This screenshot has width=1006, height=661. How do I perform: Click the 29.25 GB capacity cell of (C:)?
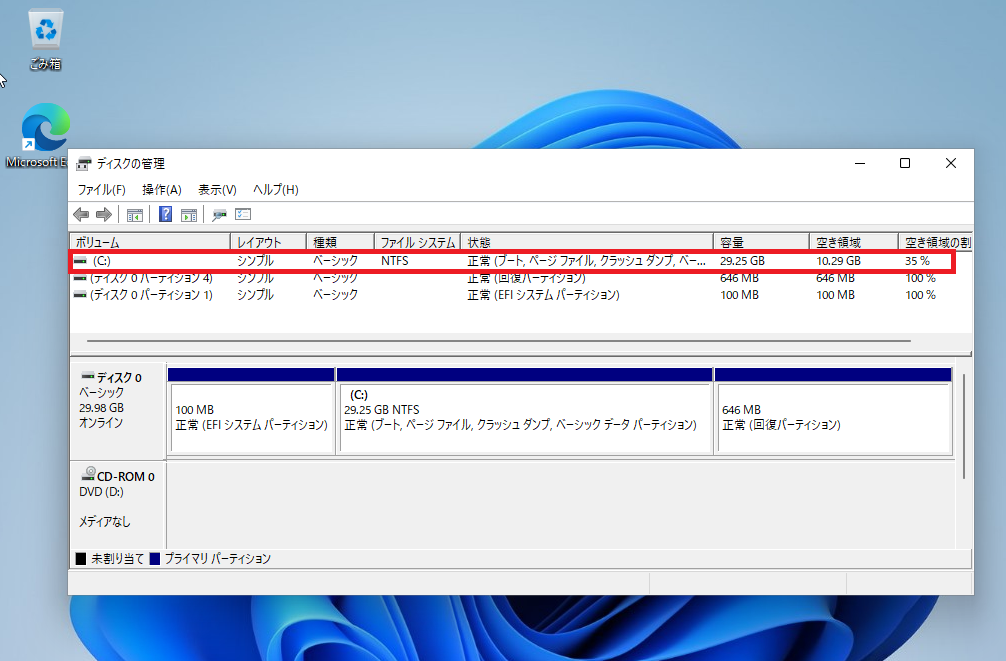tap(742, 261)
